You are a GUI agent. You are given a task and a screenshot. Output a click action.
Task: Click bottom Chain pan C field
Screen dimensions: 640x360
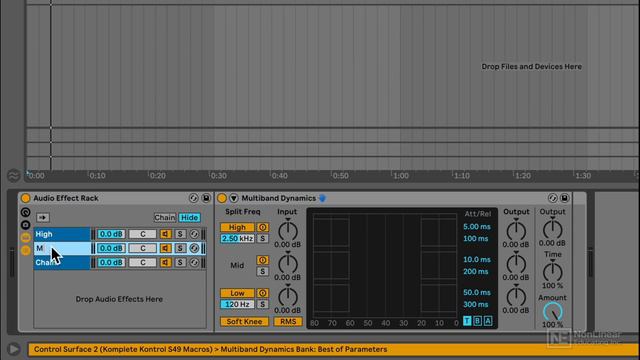(142, 262)
